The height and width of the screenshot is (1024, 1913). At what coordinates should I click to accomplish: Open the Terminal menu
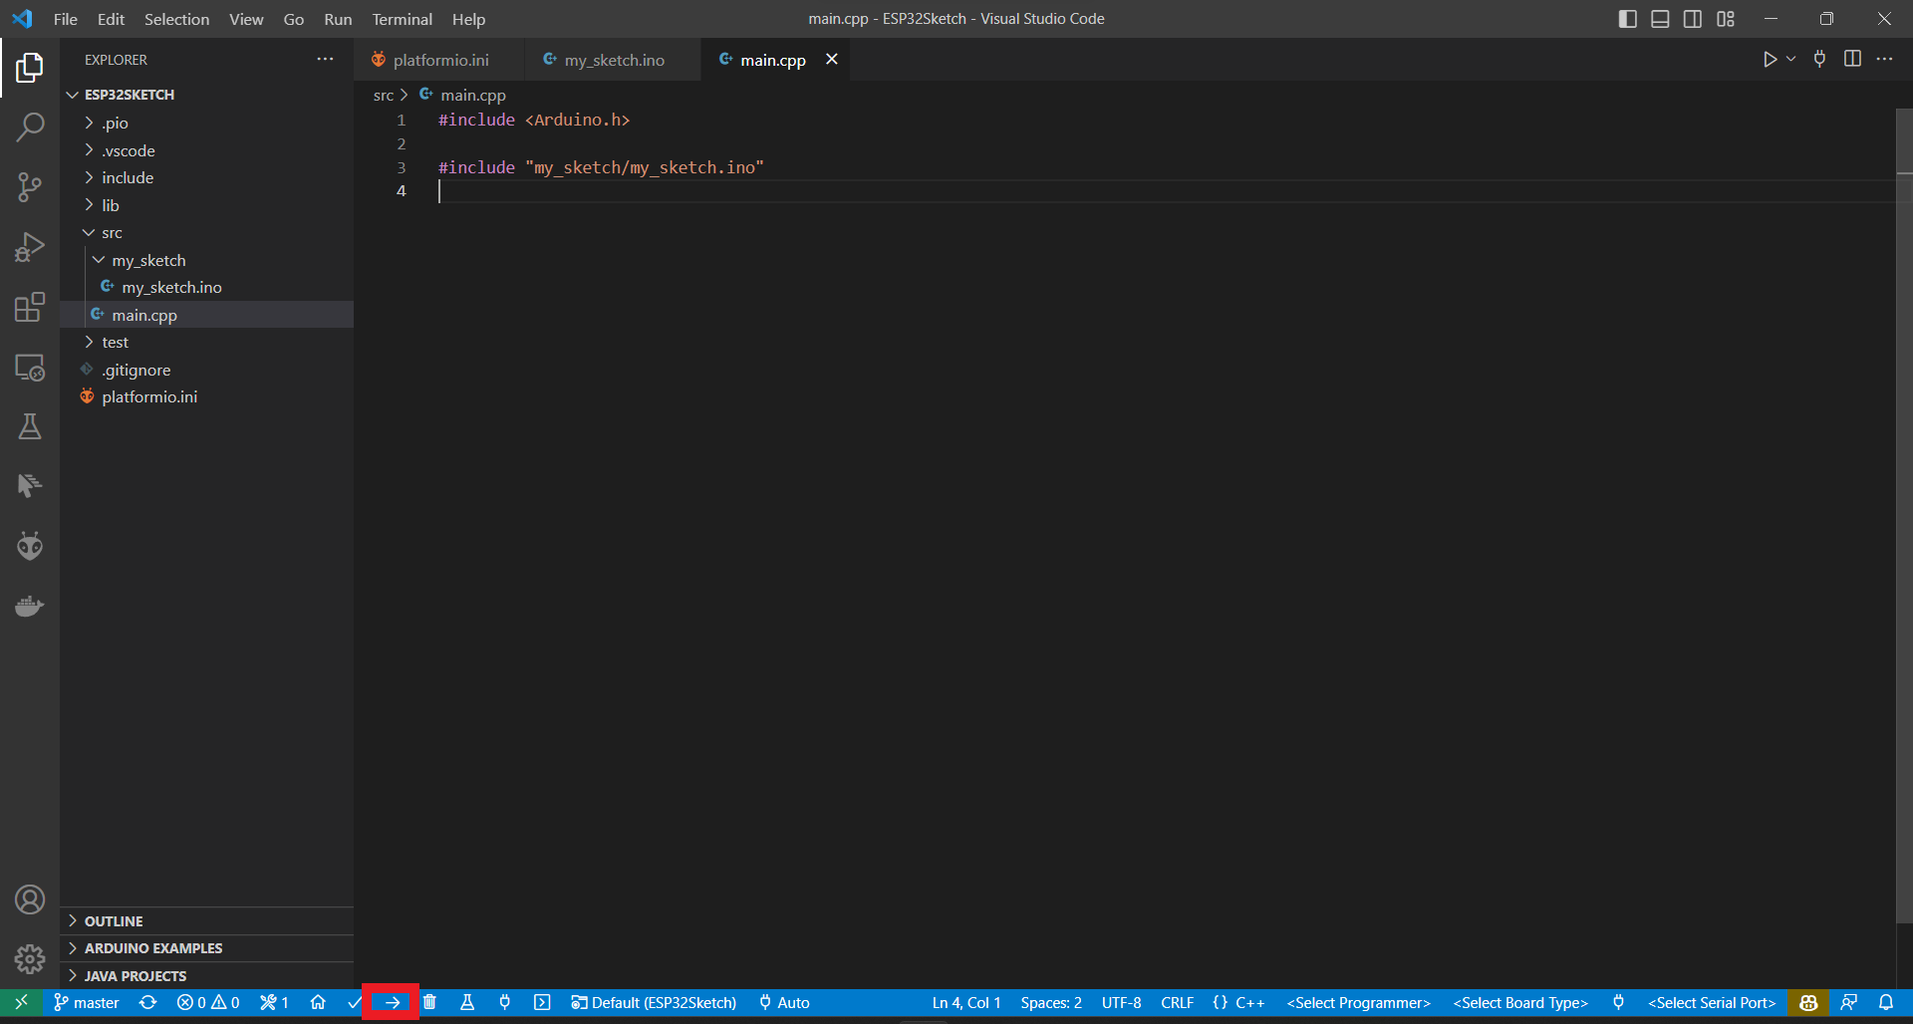[402, 19]
